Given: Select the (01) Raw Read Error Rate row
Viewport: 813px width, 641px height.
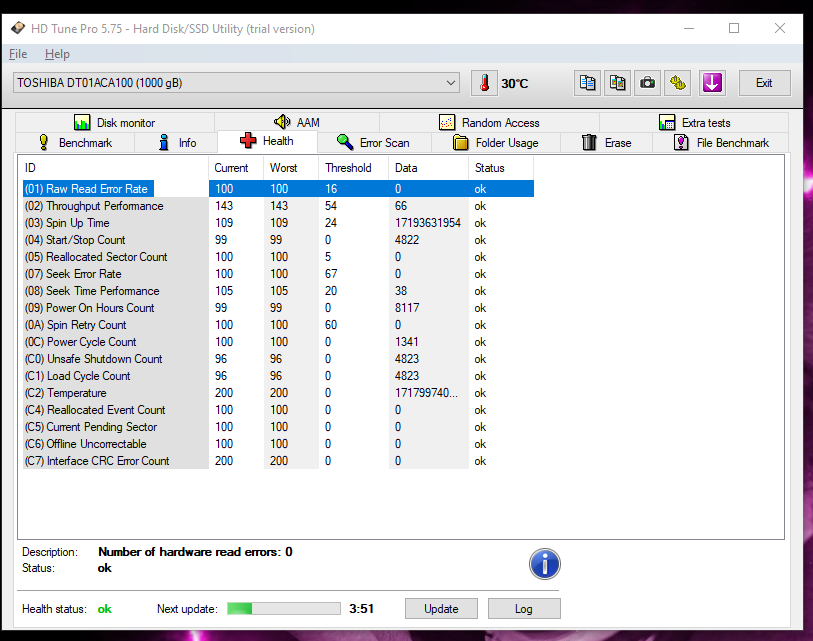Looking at the screenshot, I should pos(278,189).
